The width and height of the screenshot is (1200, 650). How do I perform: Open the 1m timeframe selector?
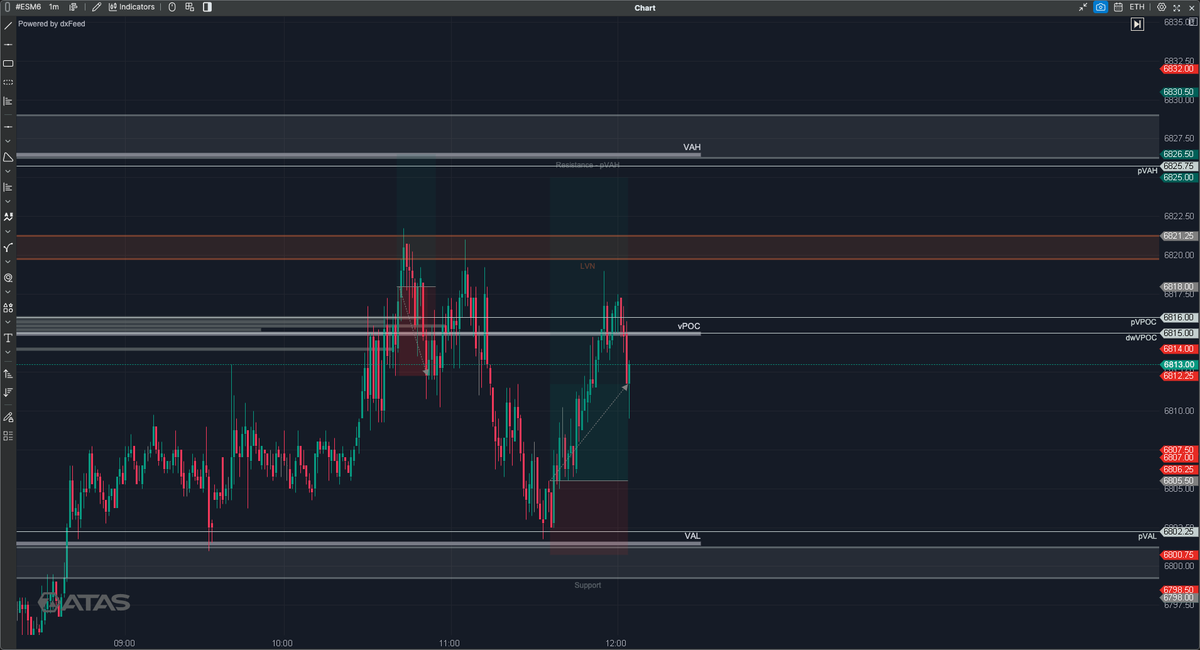click(x=54, y=7)
